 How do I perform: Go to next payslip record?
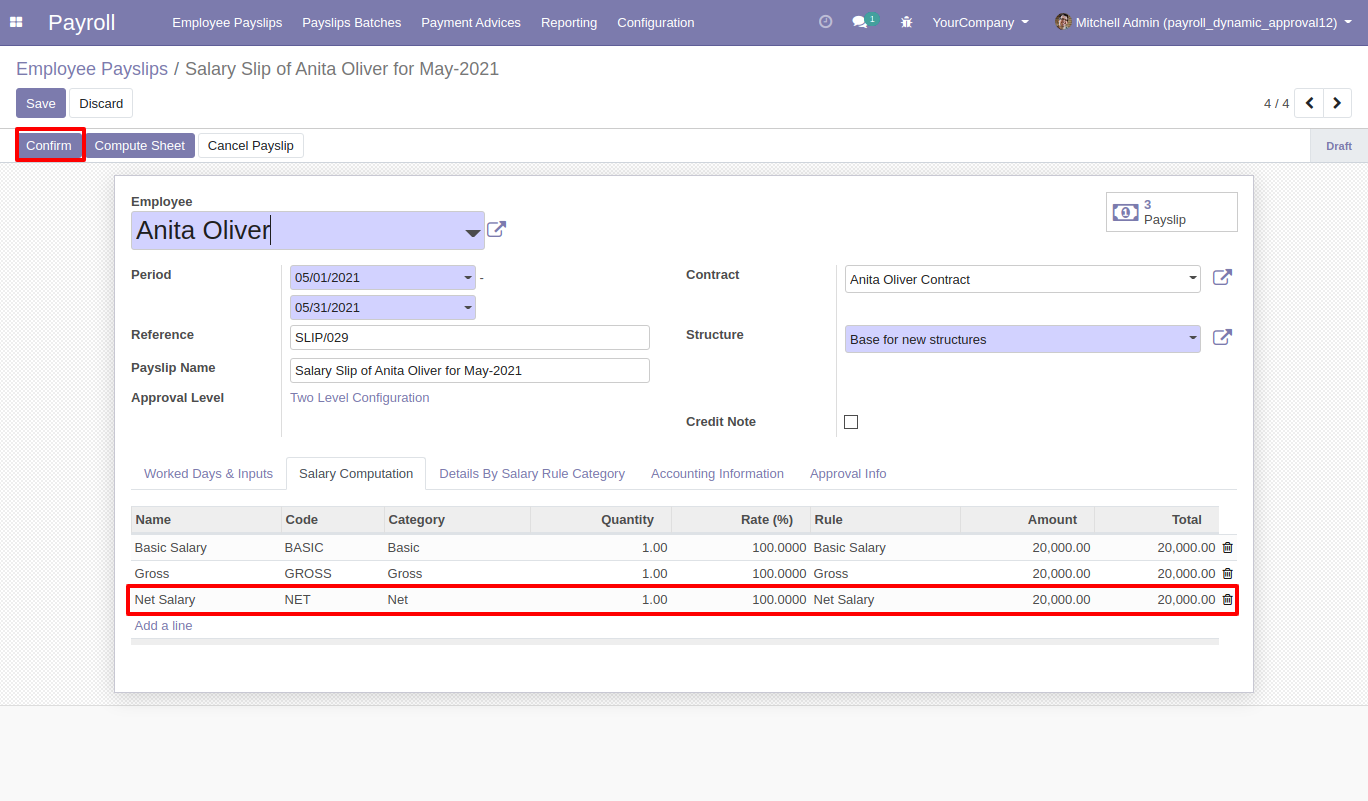tap(1337, 103)
